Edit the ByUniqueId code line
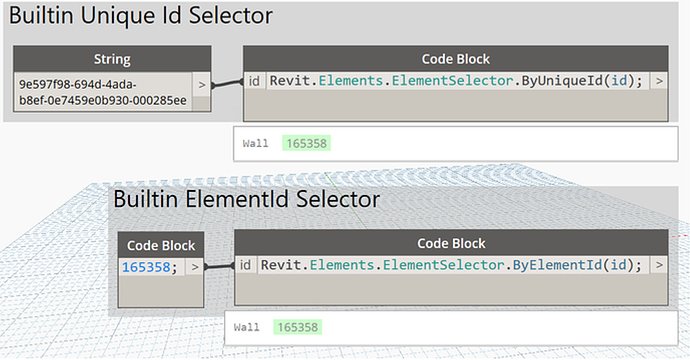Screen dimensions: 690x360 click(x=457, y=81)
